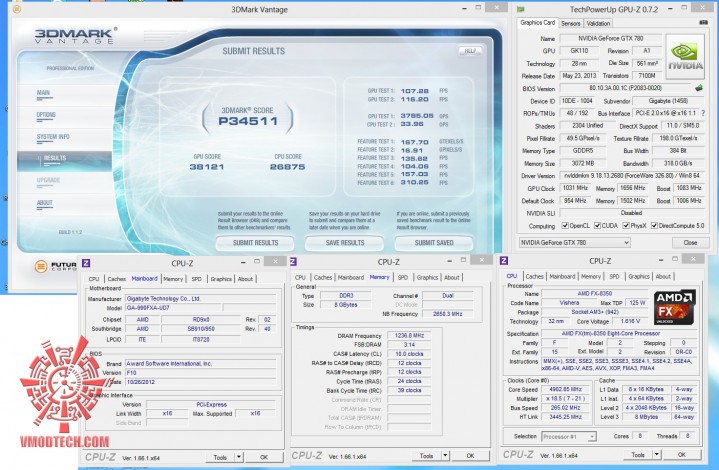This screenshot has width=719, height=470.
Task: Open the NVIDIA GeForce GTX 780 dropdown
Action: tap(575, 242)
